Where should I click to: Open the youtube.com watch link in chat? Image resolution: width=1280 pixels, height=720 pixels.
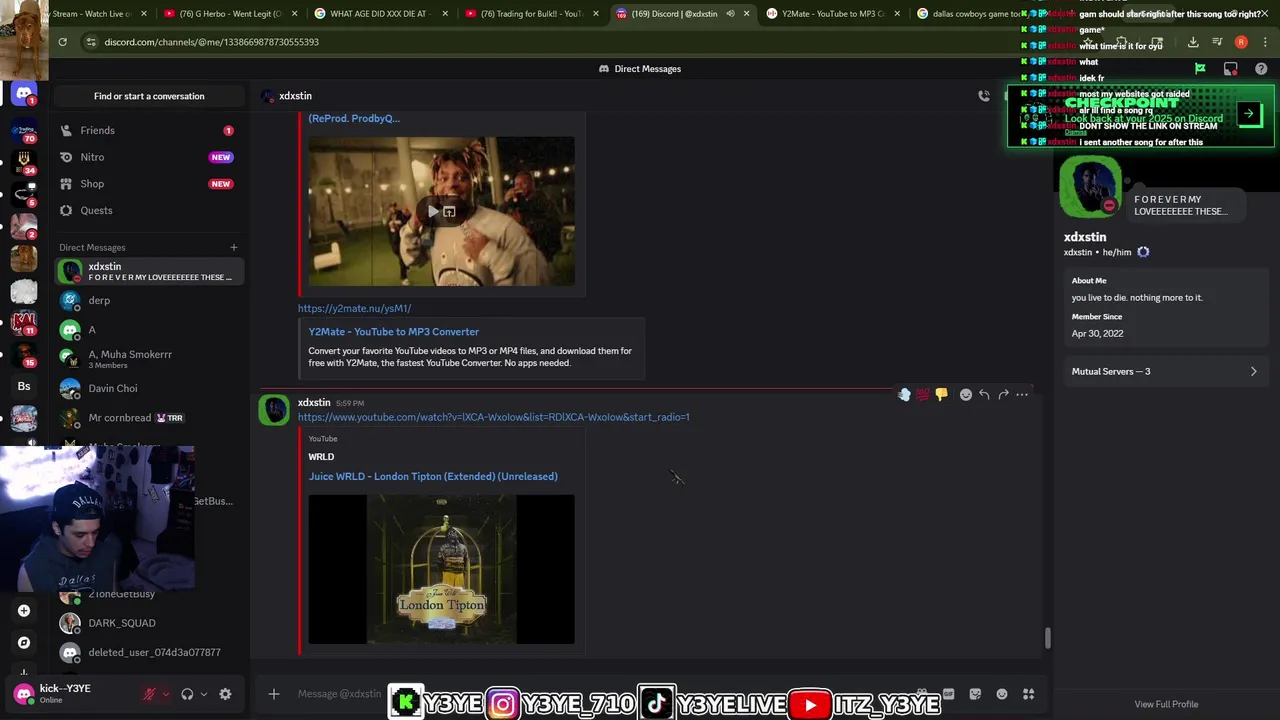tap(493, 417)
